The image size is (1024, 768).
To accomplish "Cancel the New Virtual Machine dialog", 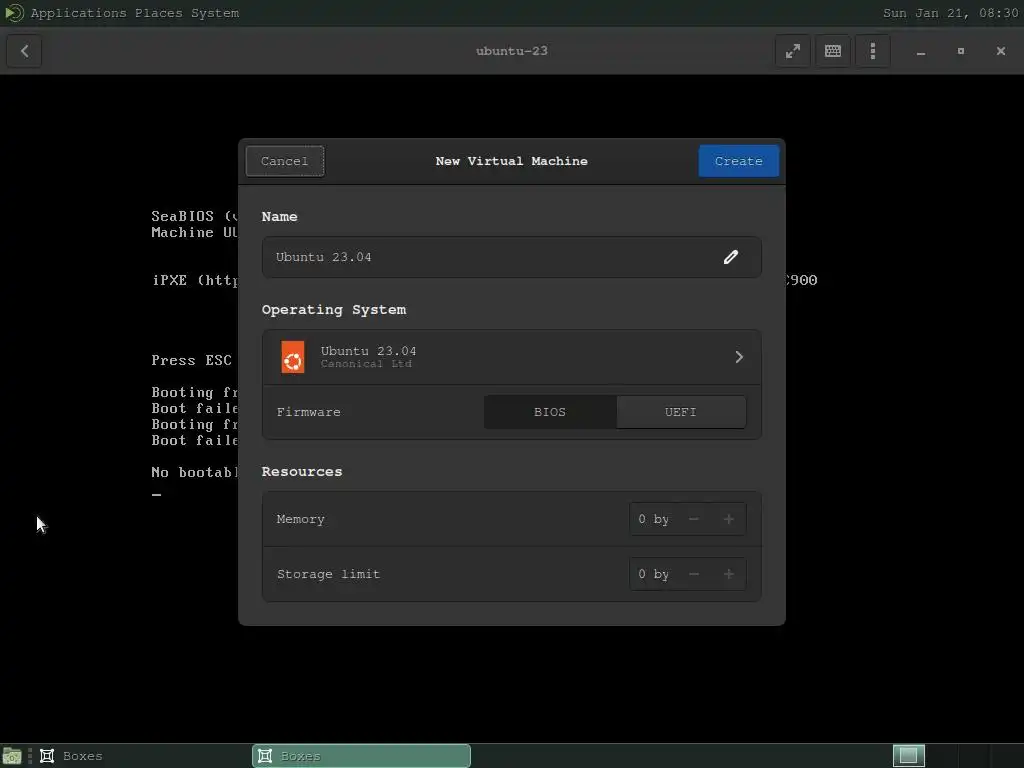I will point(285,161).
